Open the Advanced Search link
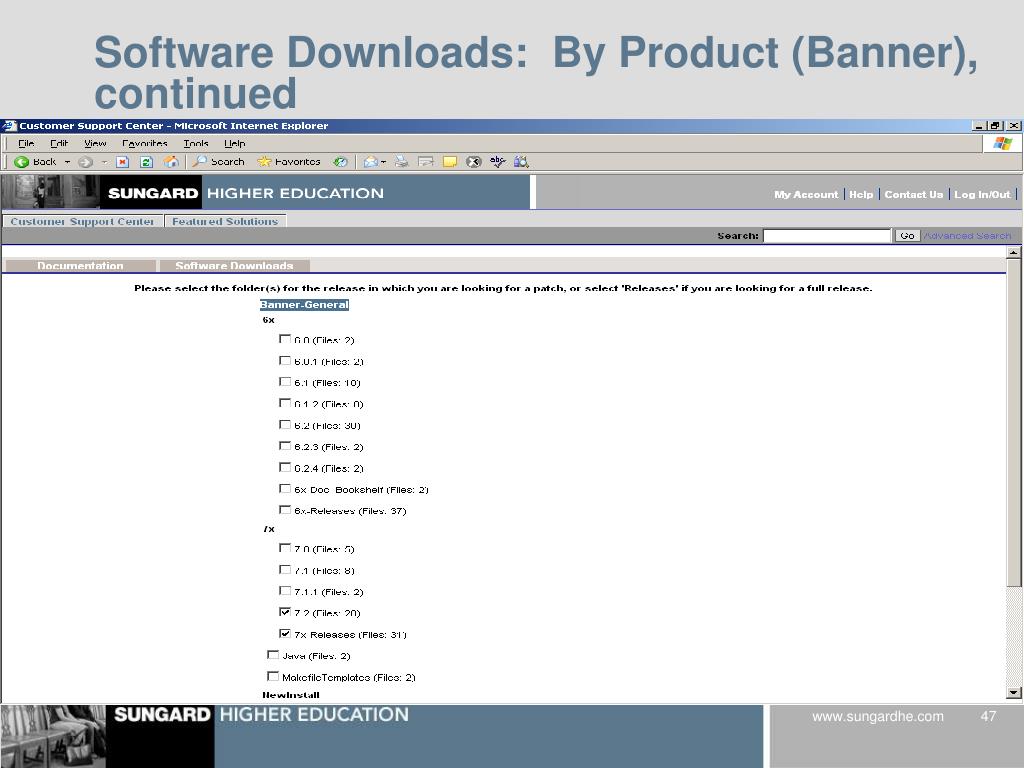The width and height of the screenshot is (1024, 768). pos(967,236)
